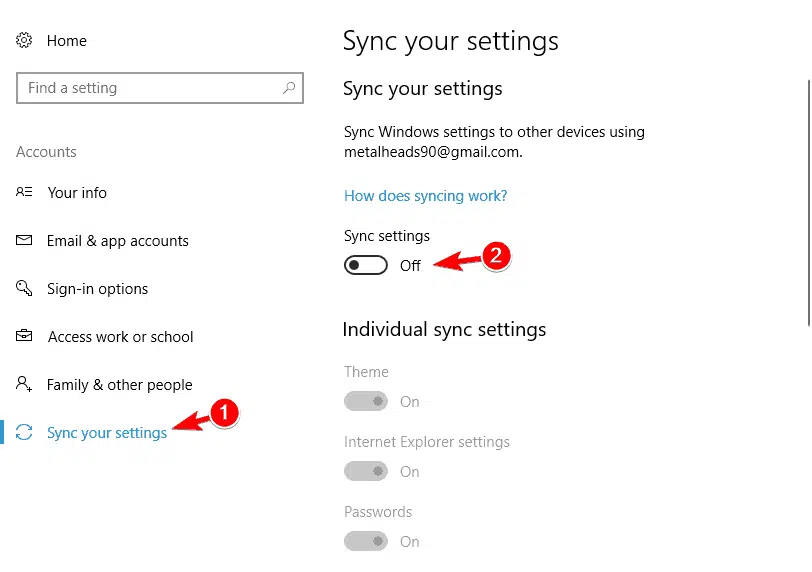Select Family & other people
The image size is (812, 572).
point(120,385)
